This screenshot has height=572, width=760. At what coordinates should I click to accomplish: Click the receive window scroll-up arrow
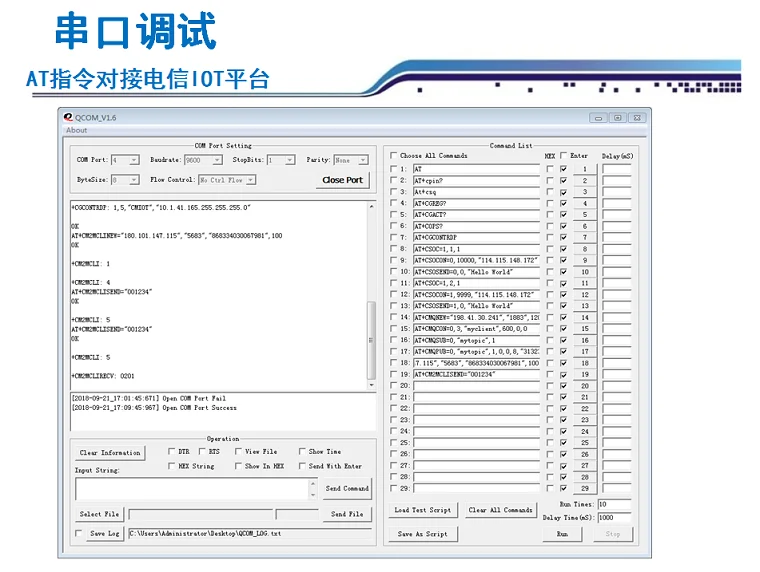371,207
